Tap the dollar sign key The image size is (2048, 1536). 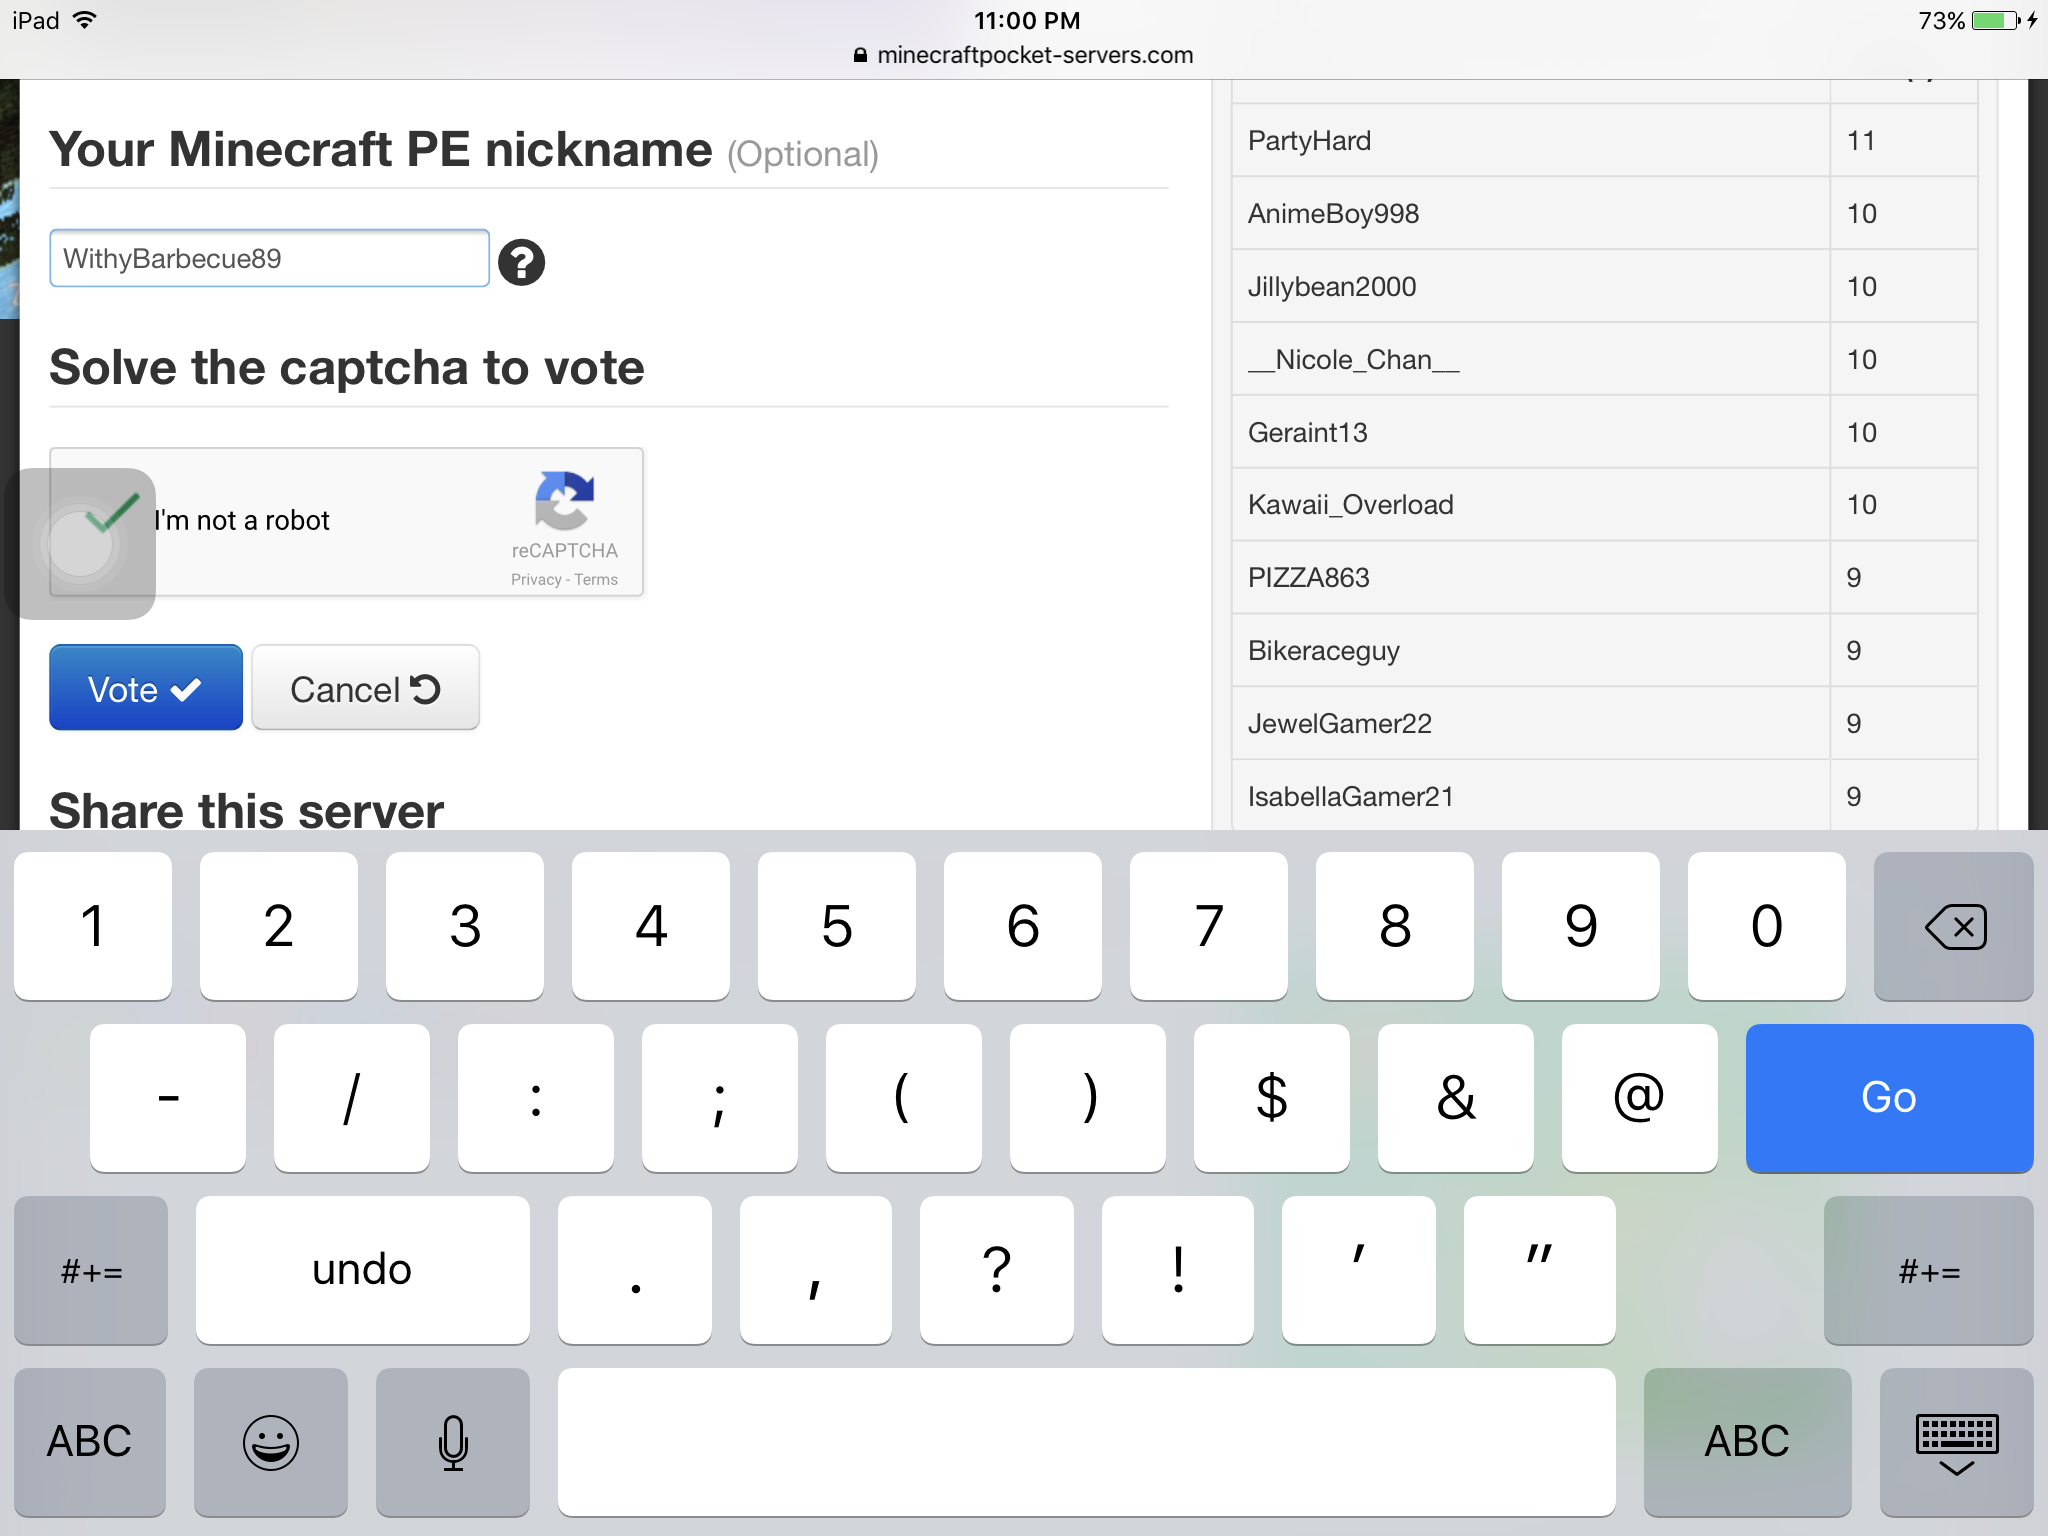click(1272, 1098)
